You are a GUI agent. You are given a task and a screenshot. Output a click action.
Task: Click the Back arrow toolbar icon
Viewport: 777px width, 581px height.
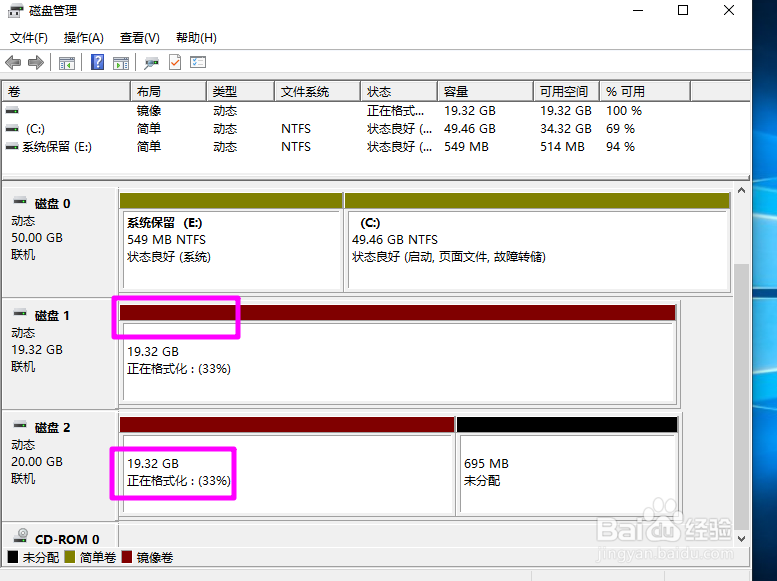point(13,62)
